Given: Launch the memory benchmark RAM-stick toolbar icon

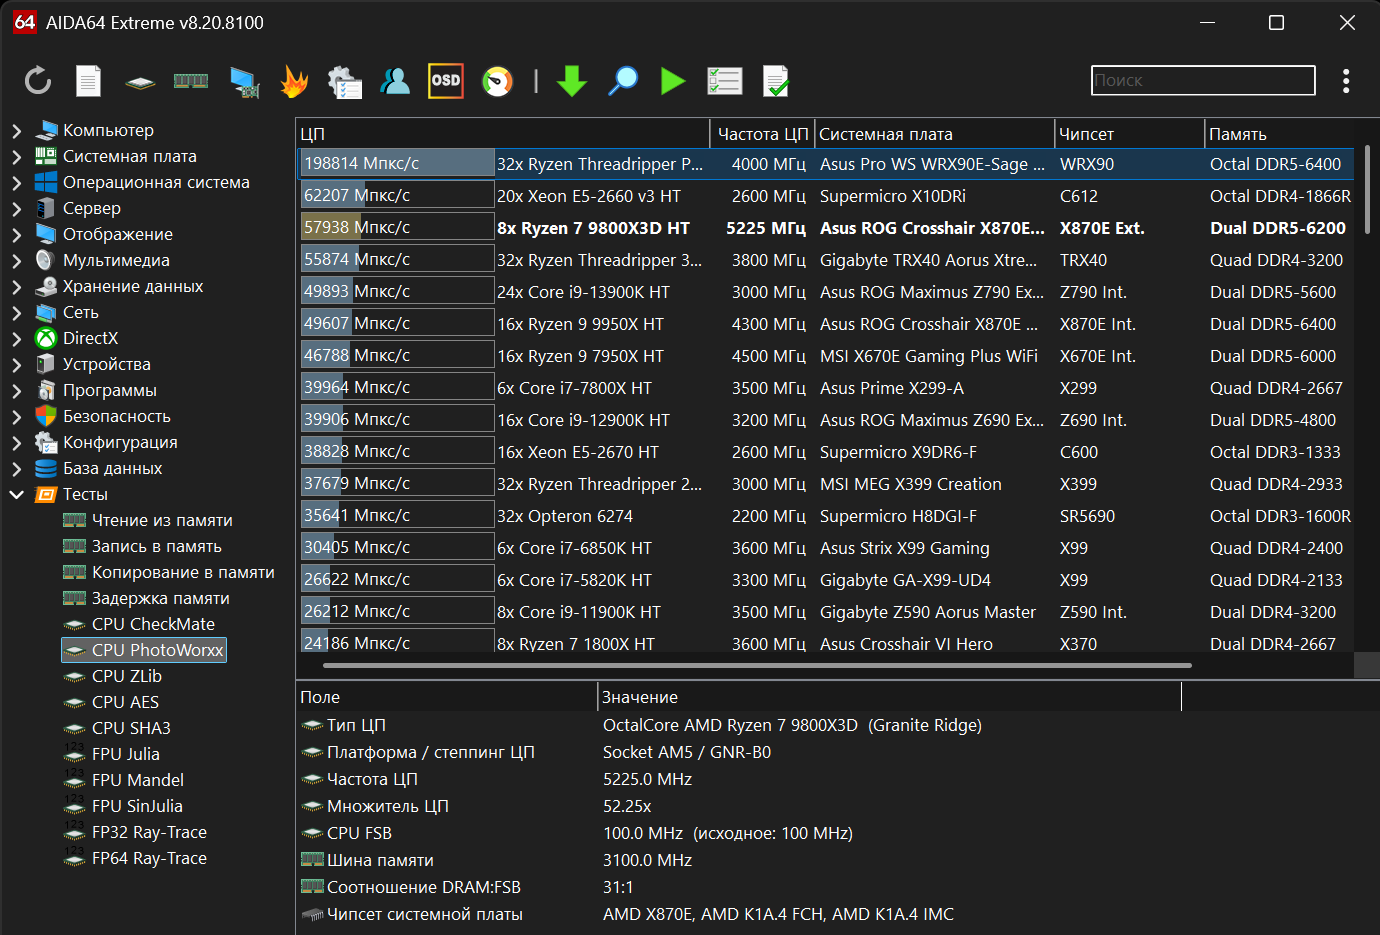Looking at the screenshot, I should 191,81.
